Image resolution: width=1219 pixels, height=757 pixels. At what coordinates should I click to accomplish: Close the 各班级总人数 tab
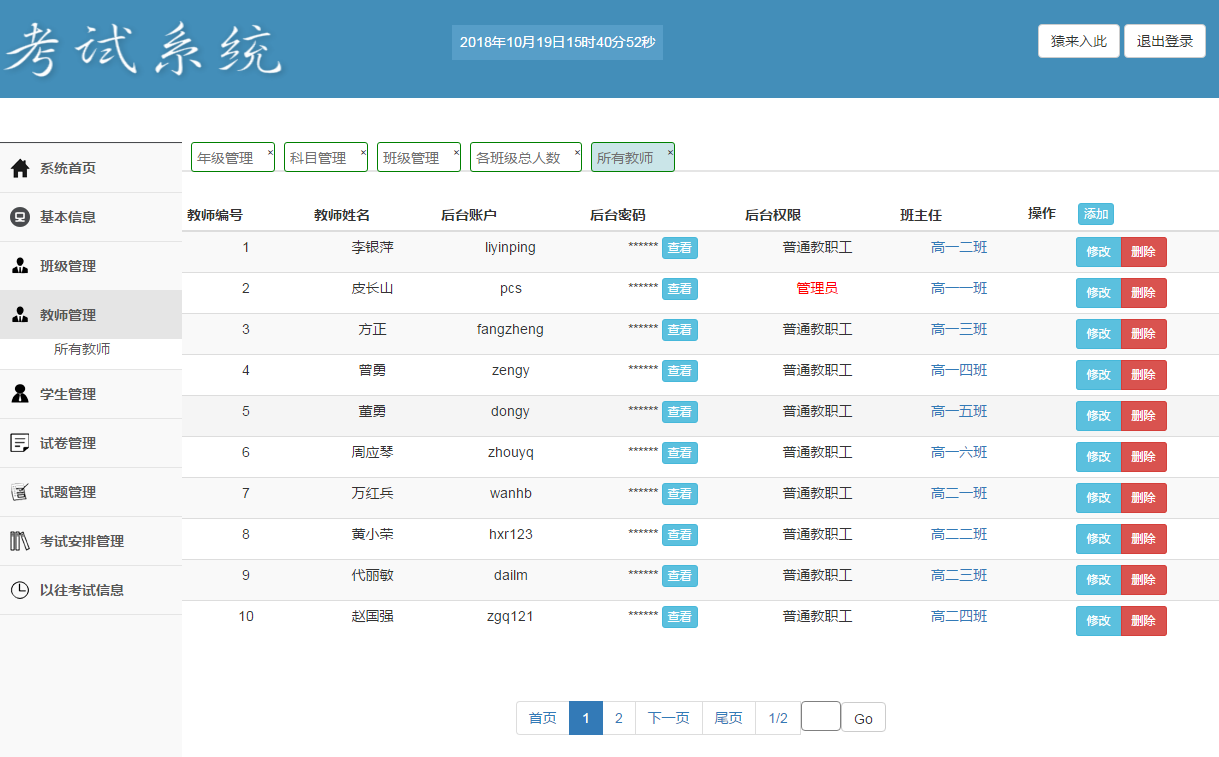577,153
